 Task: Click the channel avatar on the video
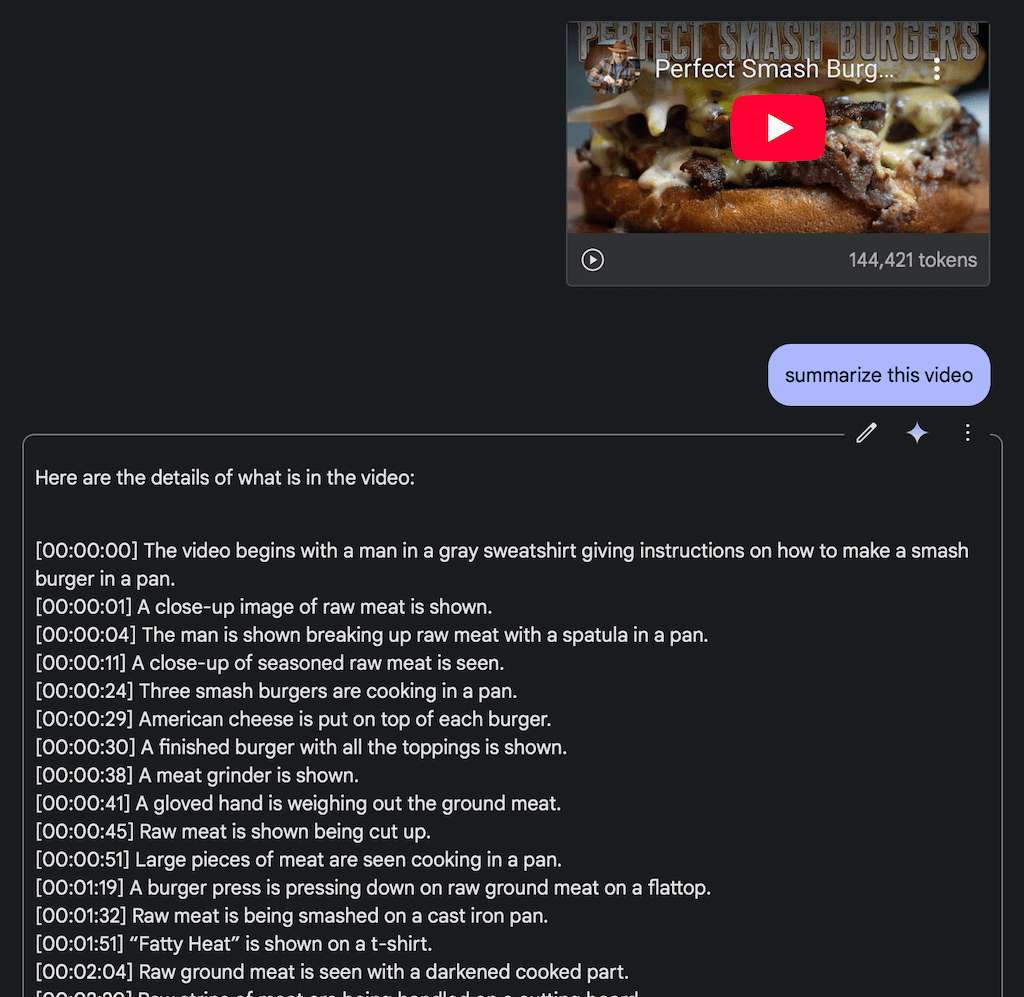pyautogui.click(x=612, y=68)
